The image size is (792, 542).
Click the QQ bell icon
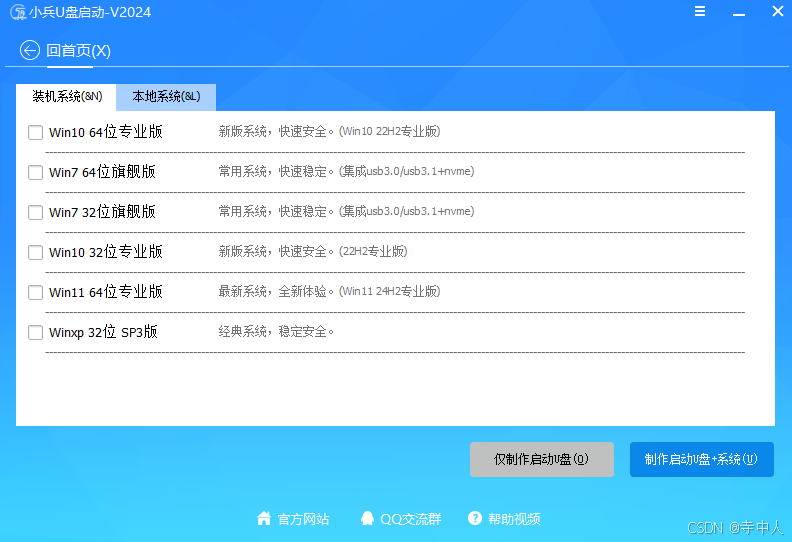(x=367, y=518)
